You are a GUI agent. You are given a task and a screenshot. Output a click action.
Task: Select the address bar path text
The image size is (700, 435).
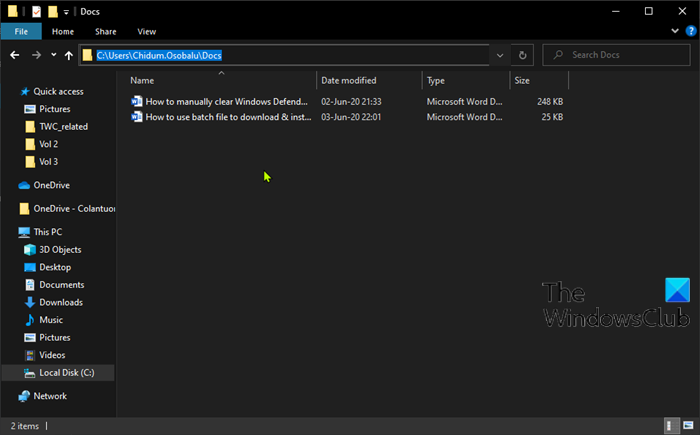[159, 55]
